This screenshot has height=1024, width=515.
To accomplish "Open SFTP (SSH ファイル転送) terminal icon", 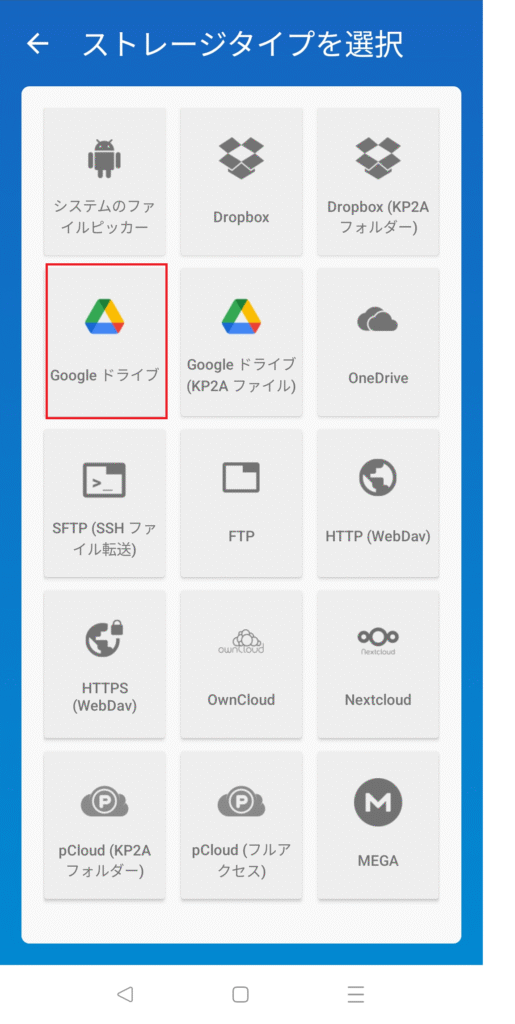I will [x=104, y=480].
